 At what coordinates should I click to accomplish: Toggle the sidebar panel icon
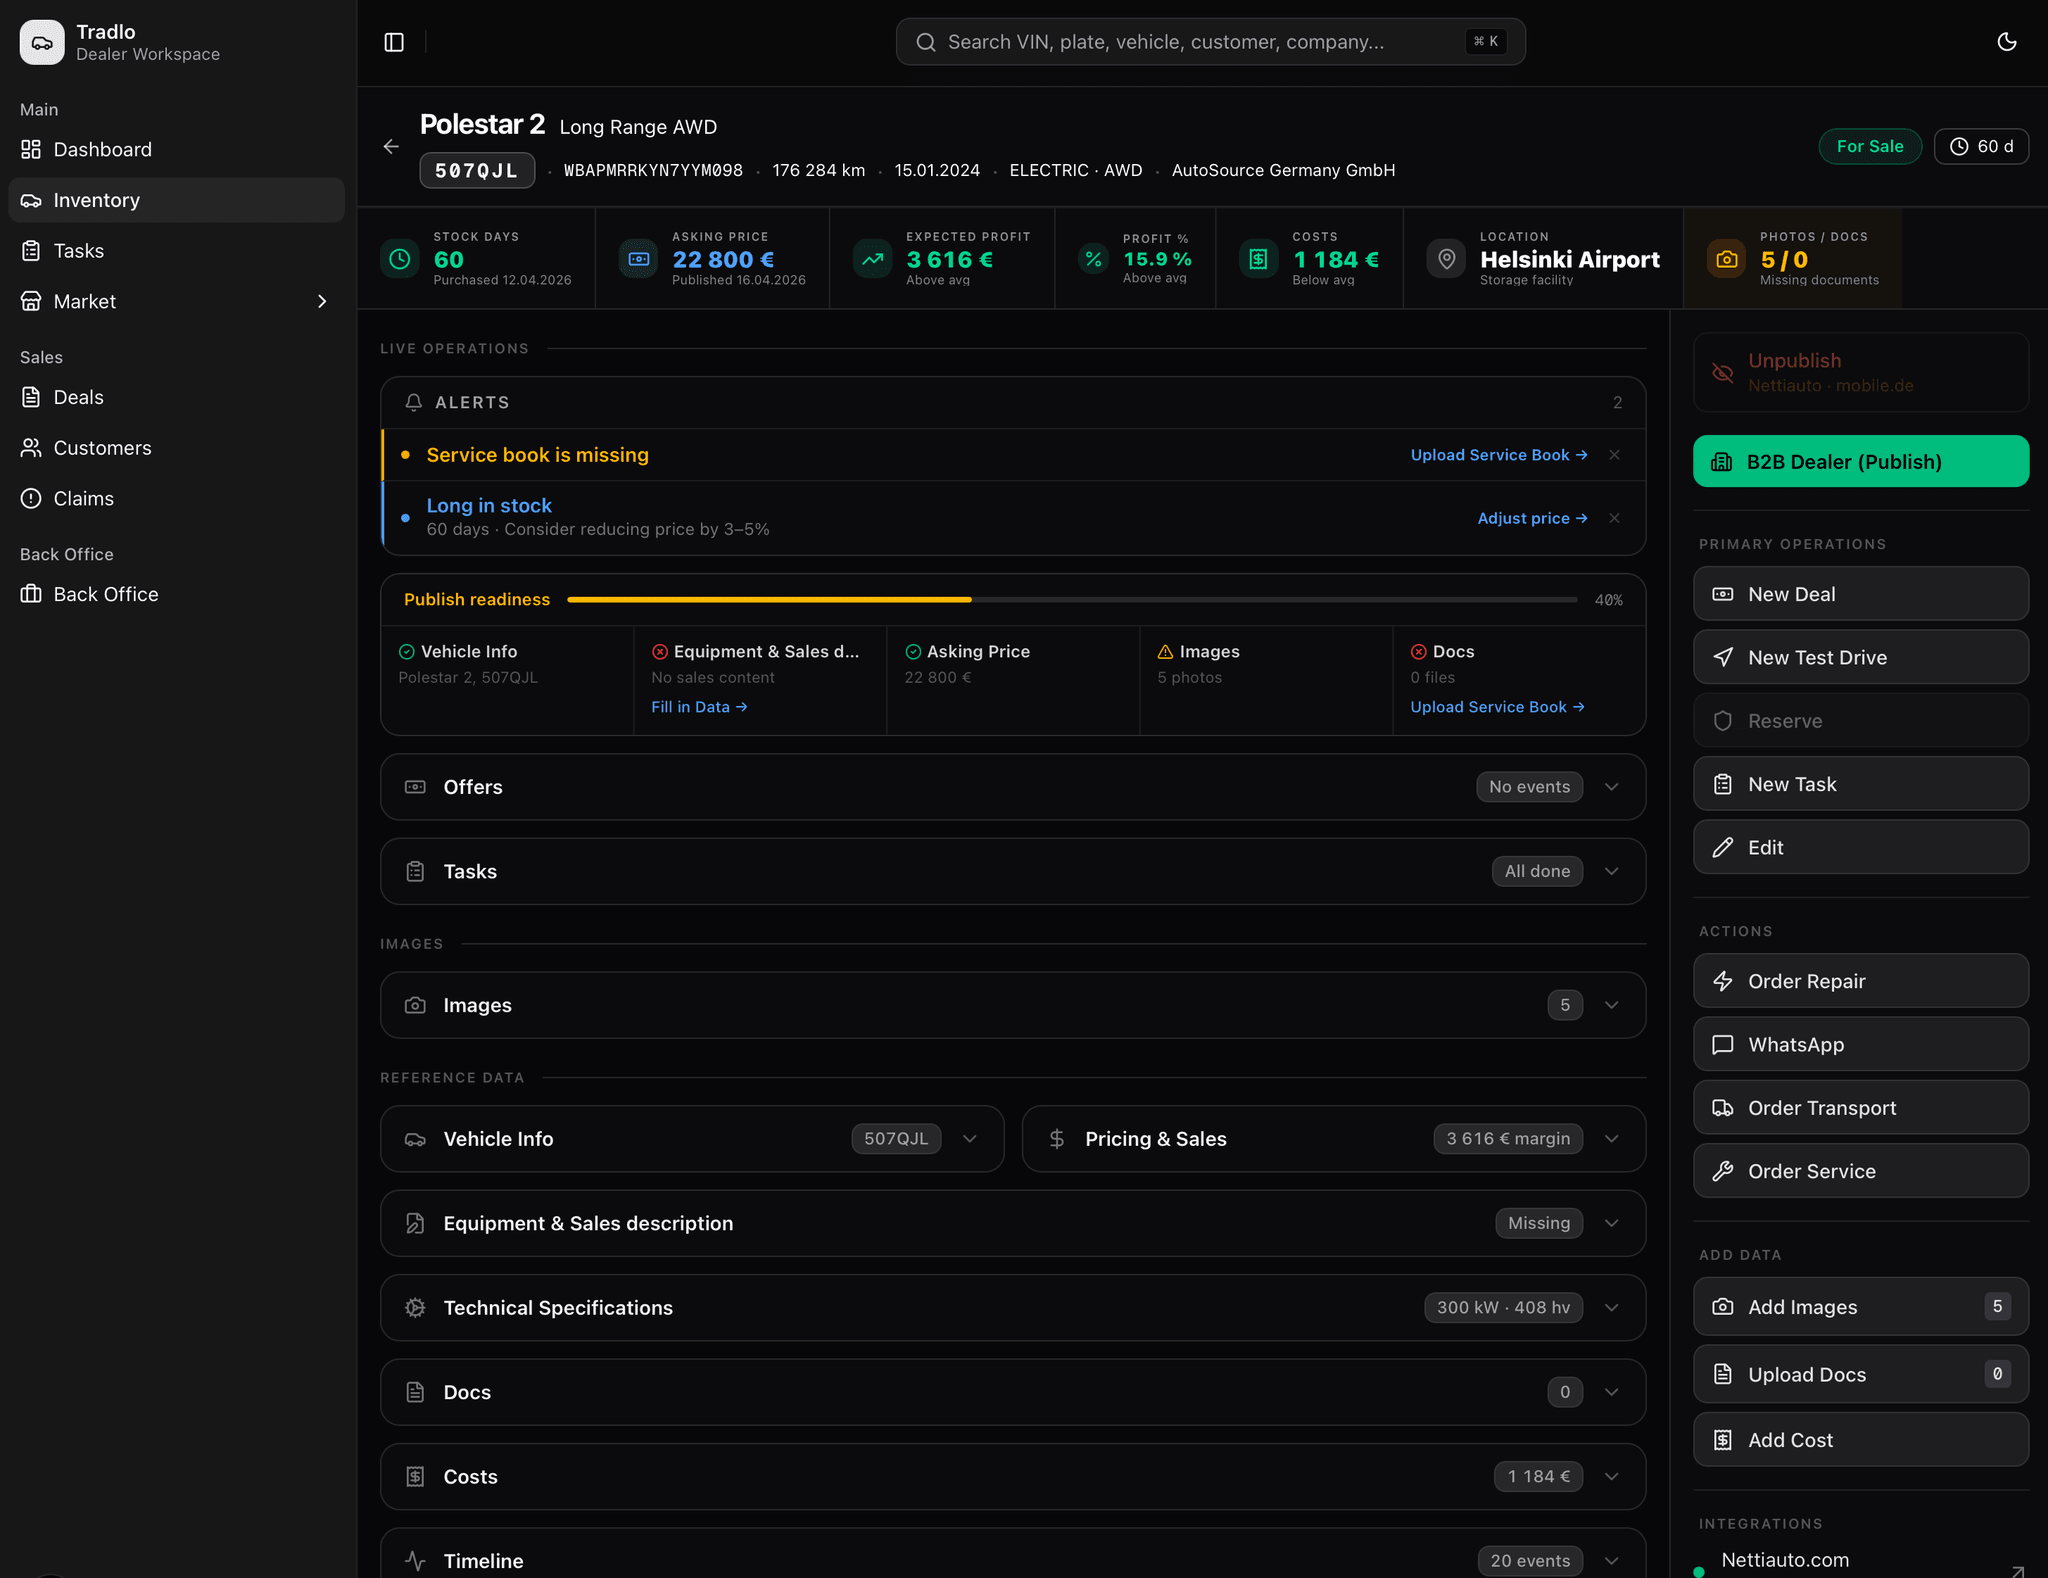pos(394,42)
